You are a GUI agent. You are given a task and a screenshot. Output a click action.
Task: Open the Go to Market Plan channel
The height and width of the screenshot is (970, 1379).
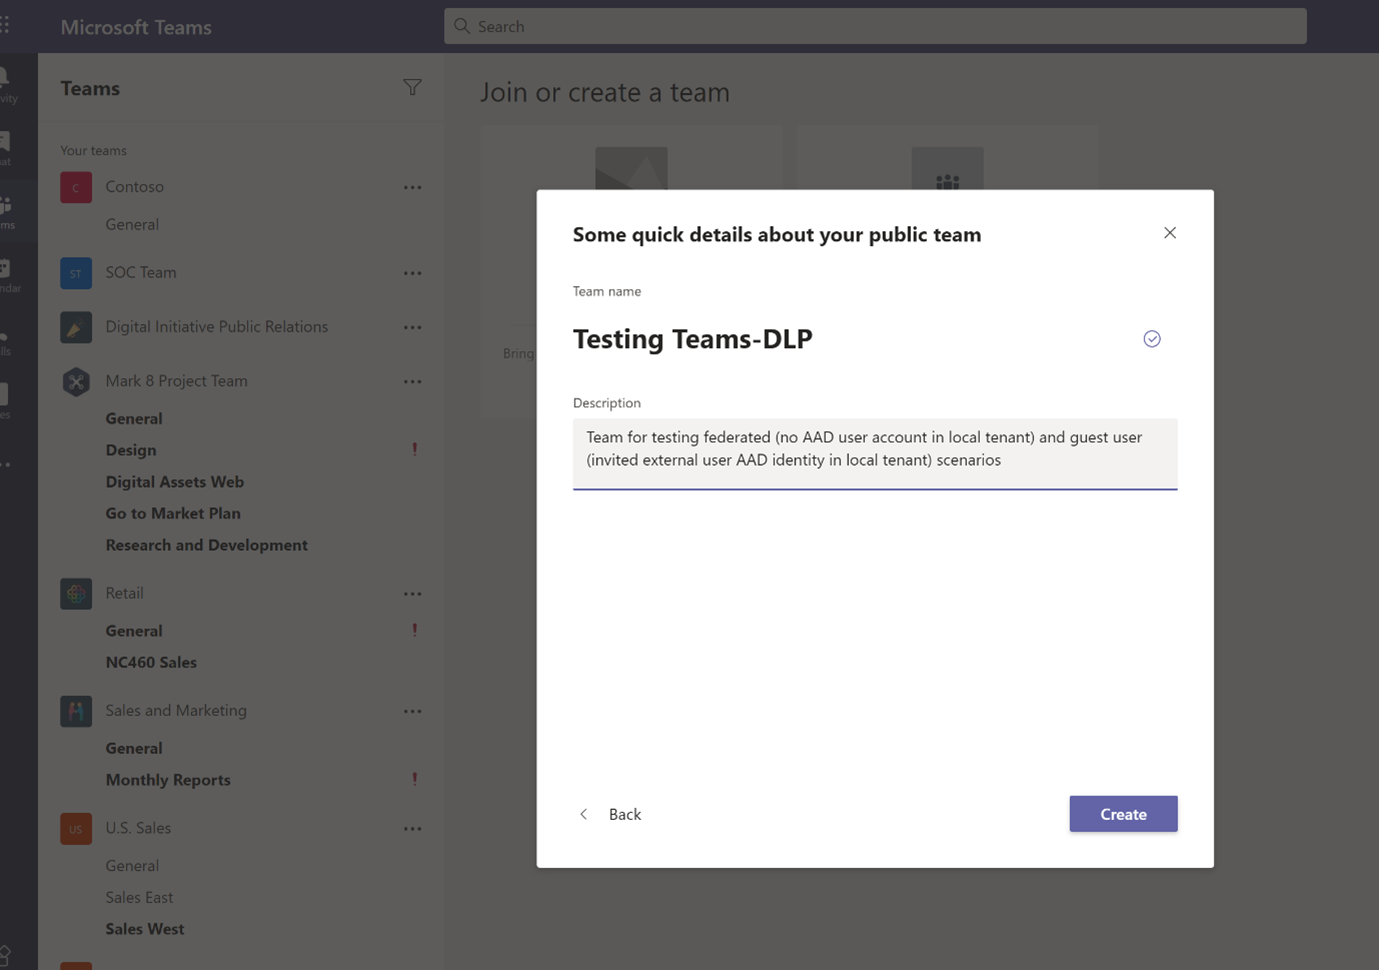[x=173, y=513]
